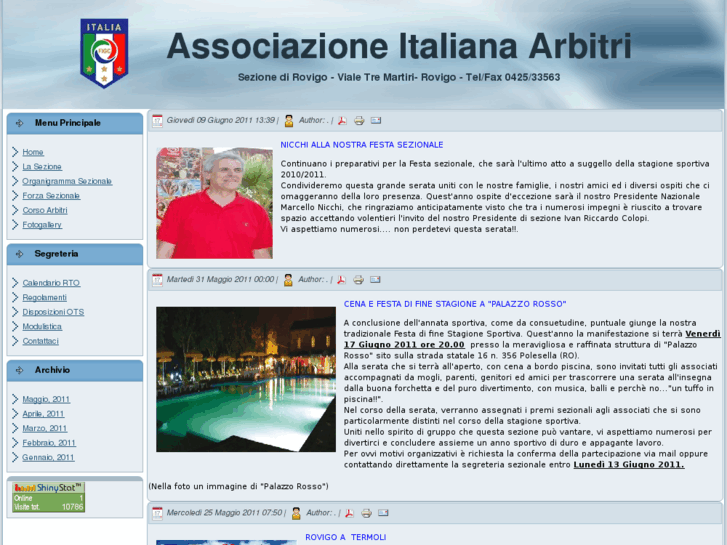Click the caption Nella foto un immagine
Viewport: 727px width, 545px height.
[238, 487]
